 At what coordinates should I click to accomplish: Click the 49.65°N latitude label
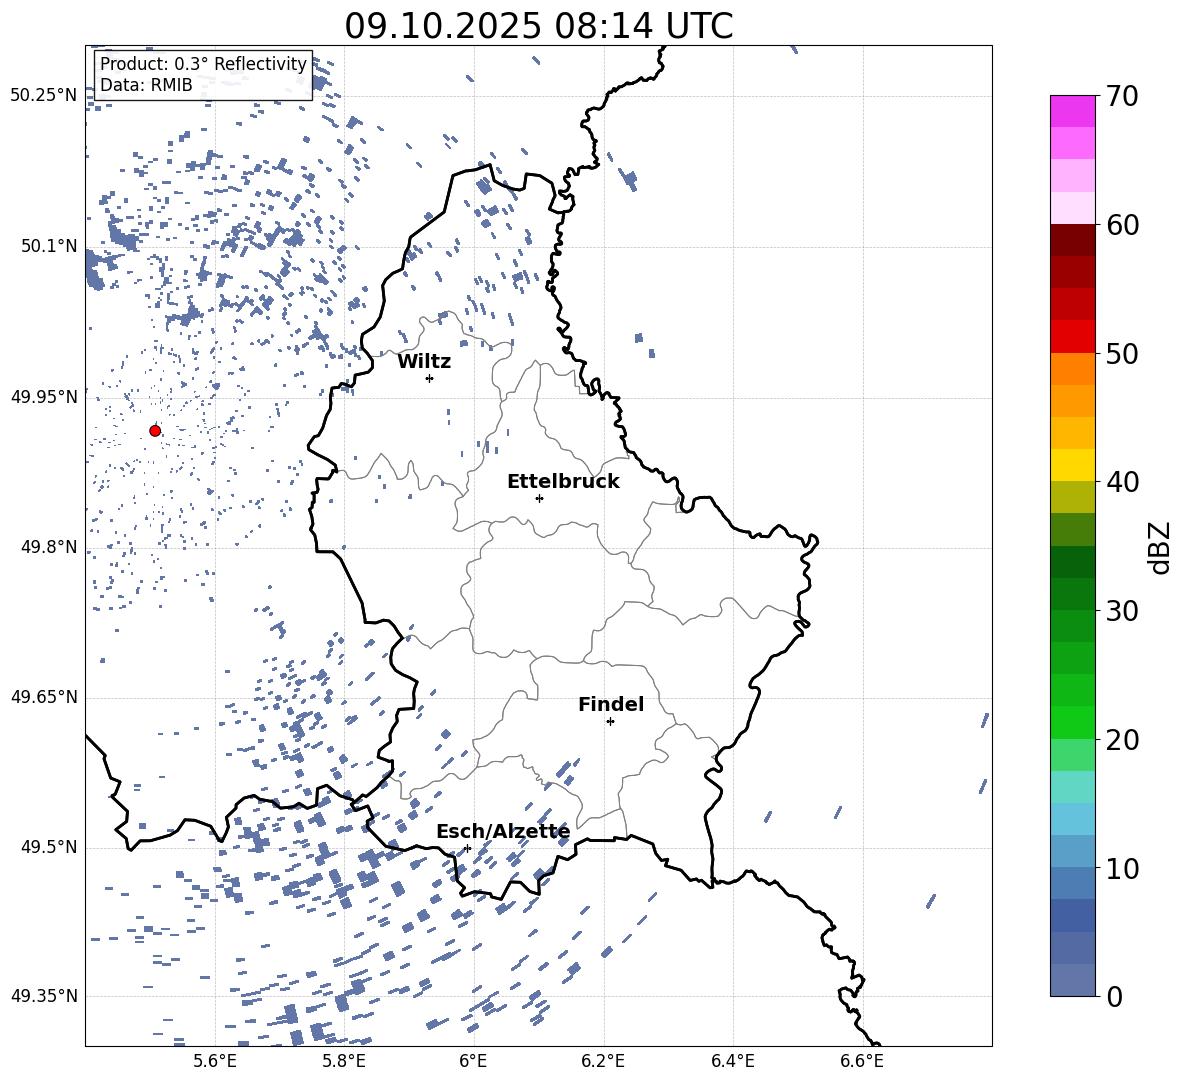click(x=44, y=697)
